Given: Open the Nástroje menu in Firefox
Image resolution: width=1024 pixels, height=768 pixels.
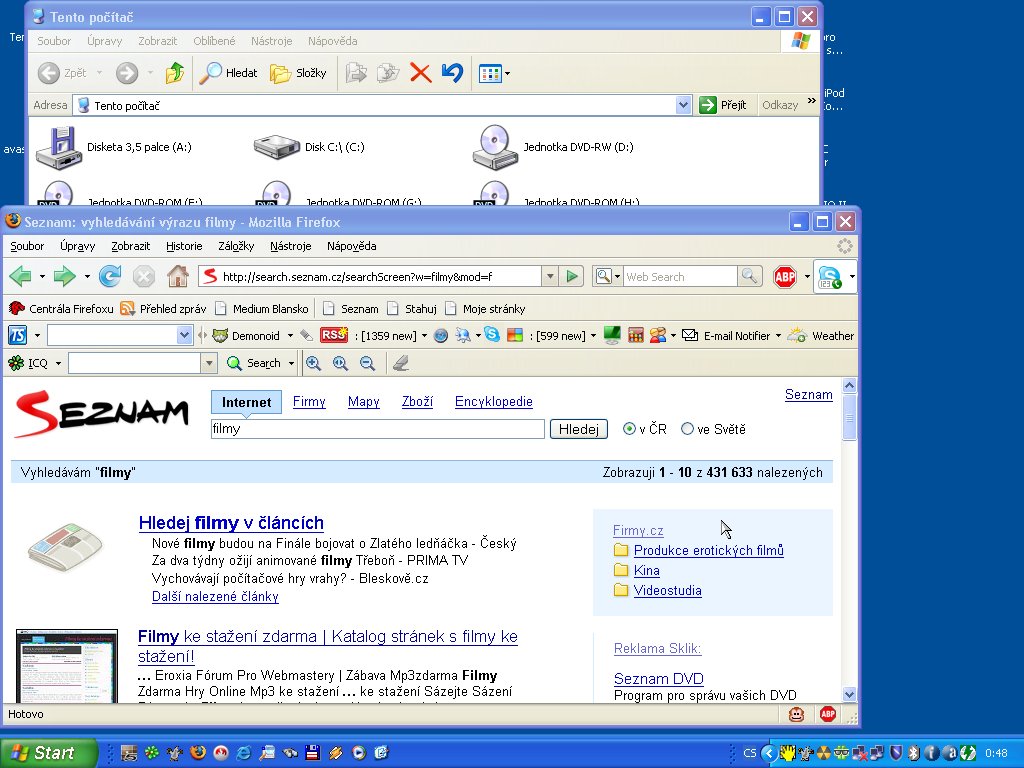Looking at the screenshot, I should 291,246.
